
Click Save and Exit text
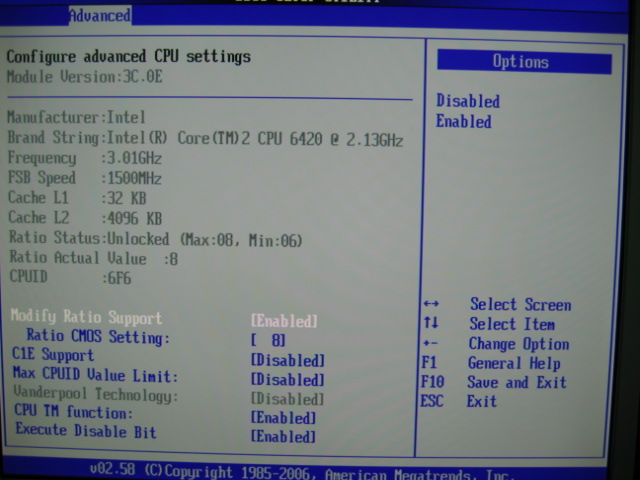pyautogui.click(x=517, y=382)
